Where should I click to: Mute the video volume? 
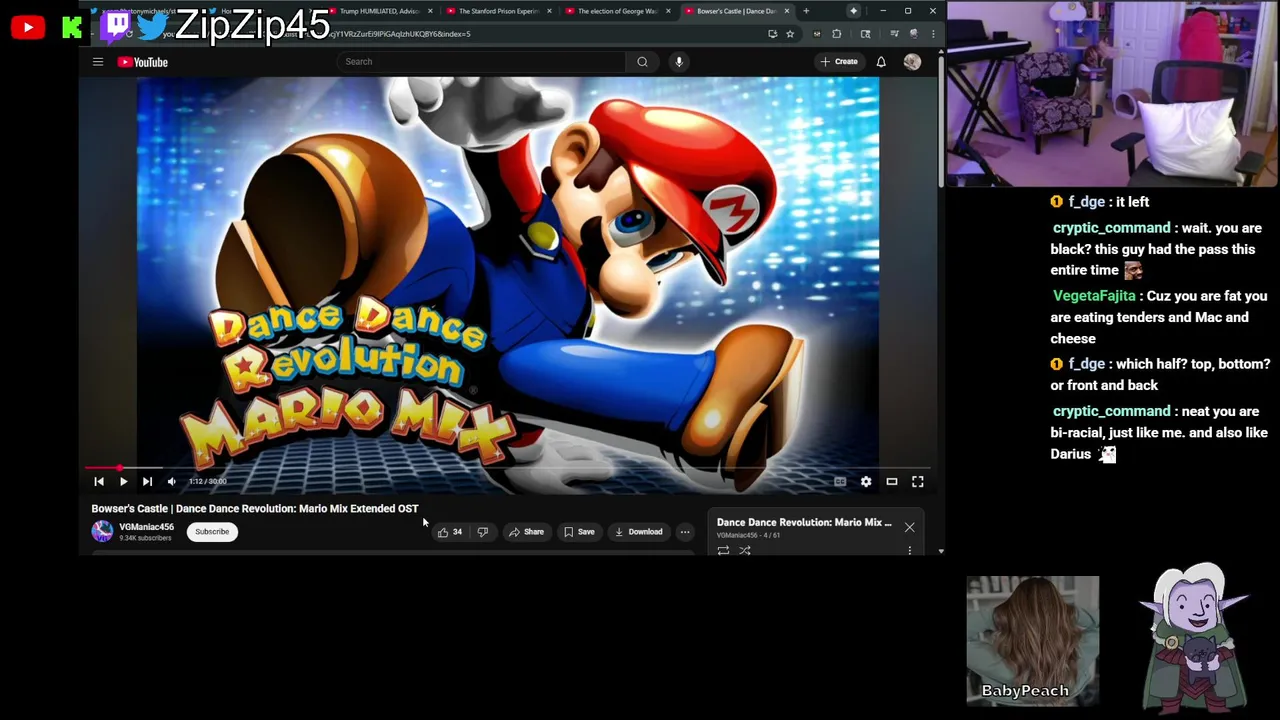[x=172, y=482]
